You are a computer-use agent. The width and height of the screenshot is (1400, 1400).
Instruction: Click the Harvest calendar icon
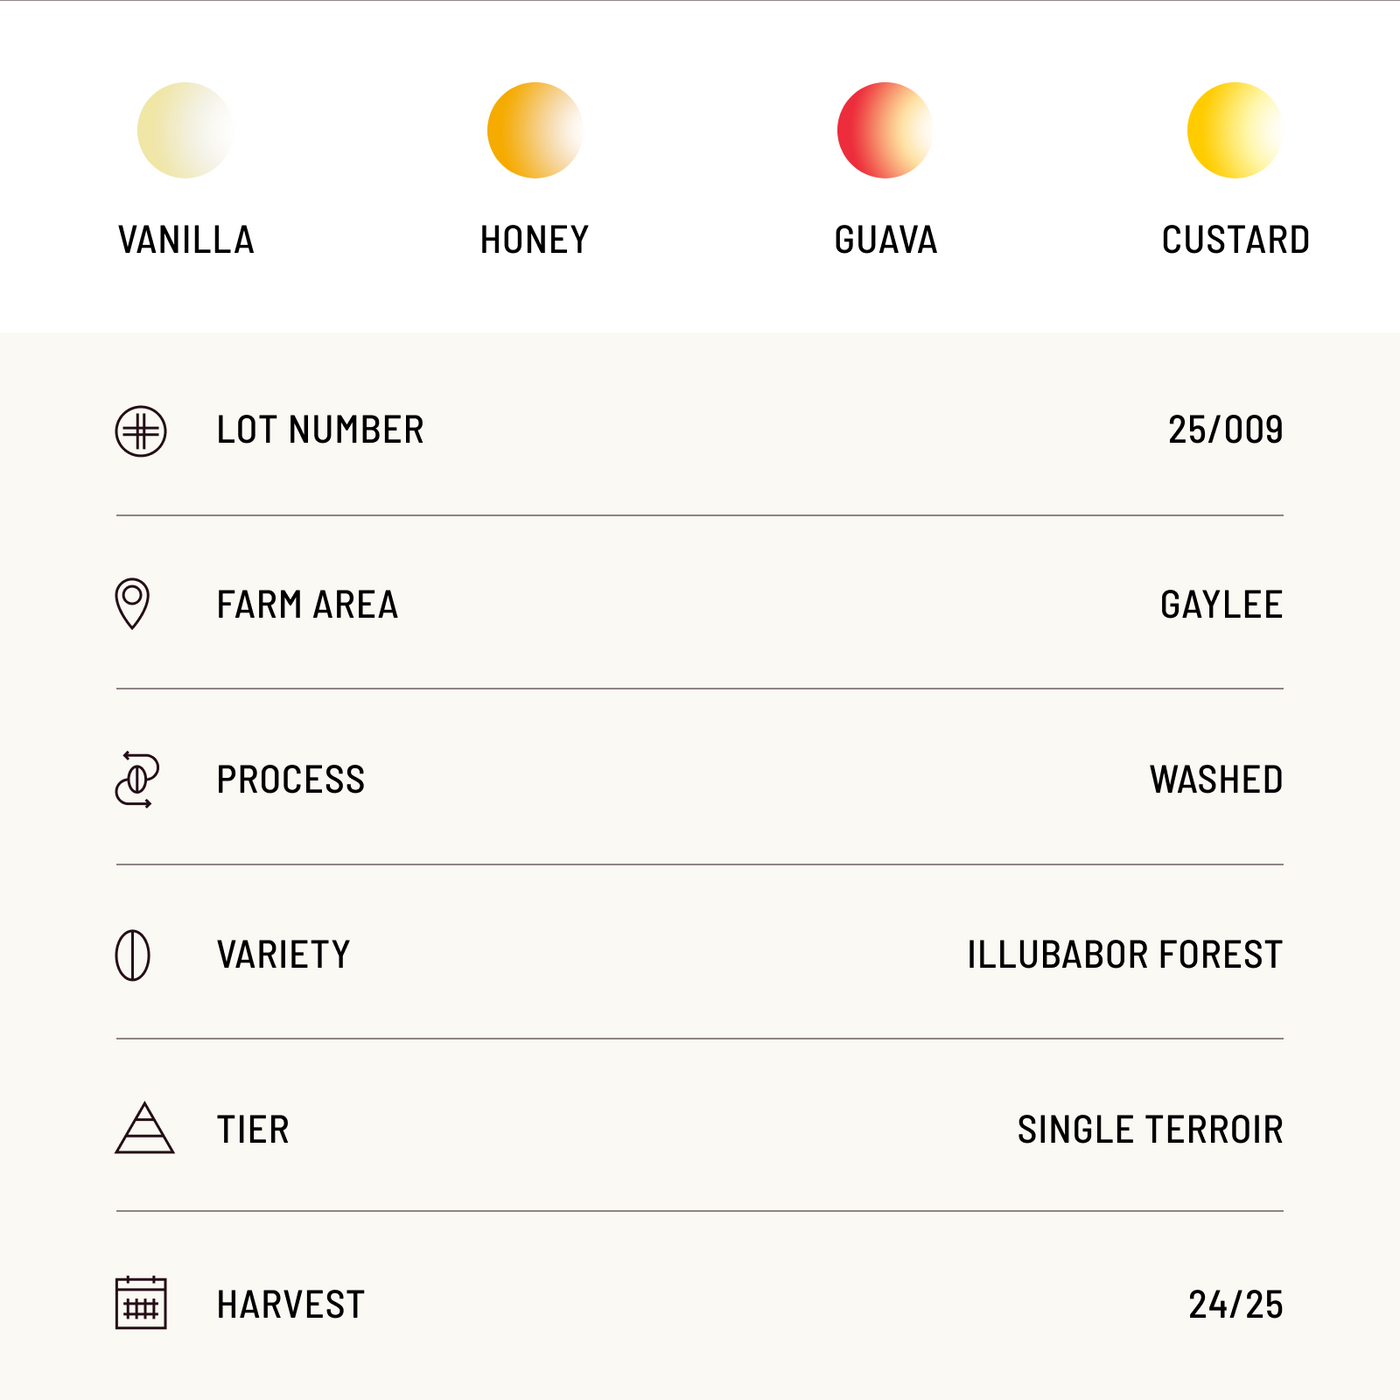141,1303
